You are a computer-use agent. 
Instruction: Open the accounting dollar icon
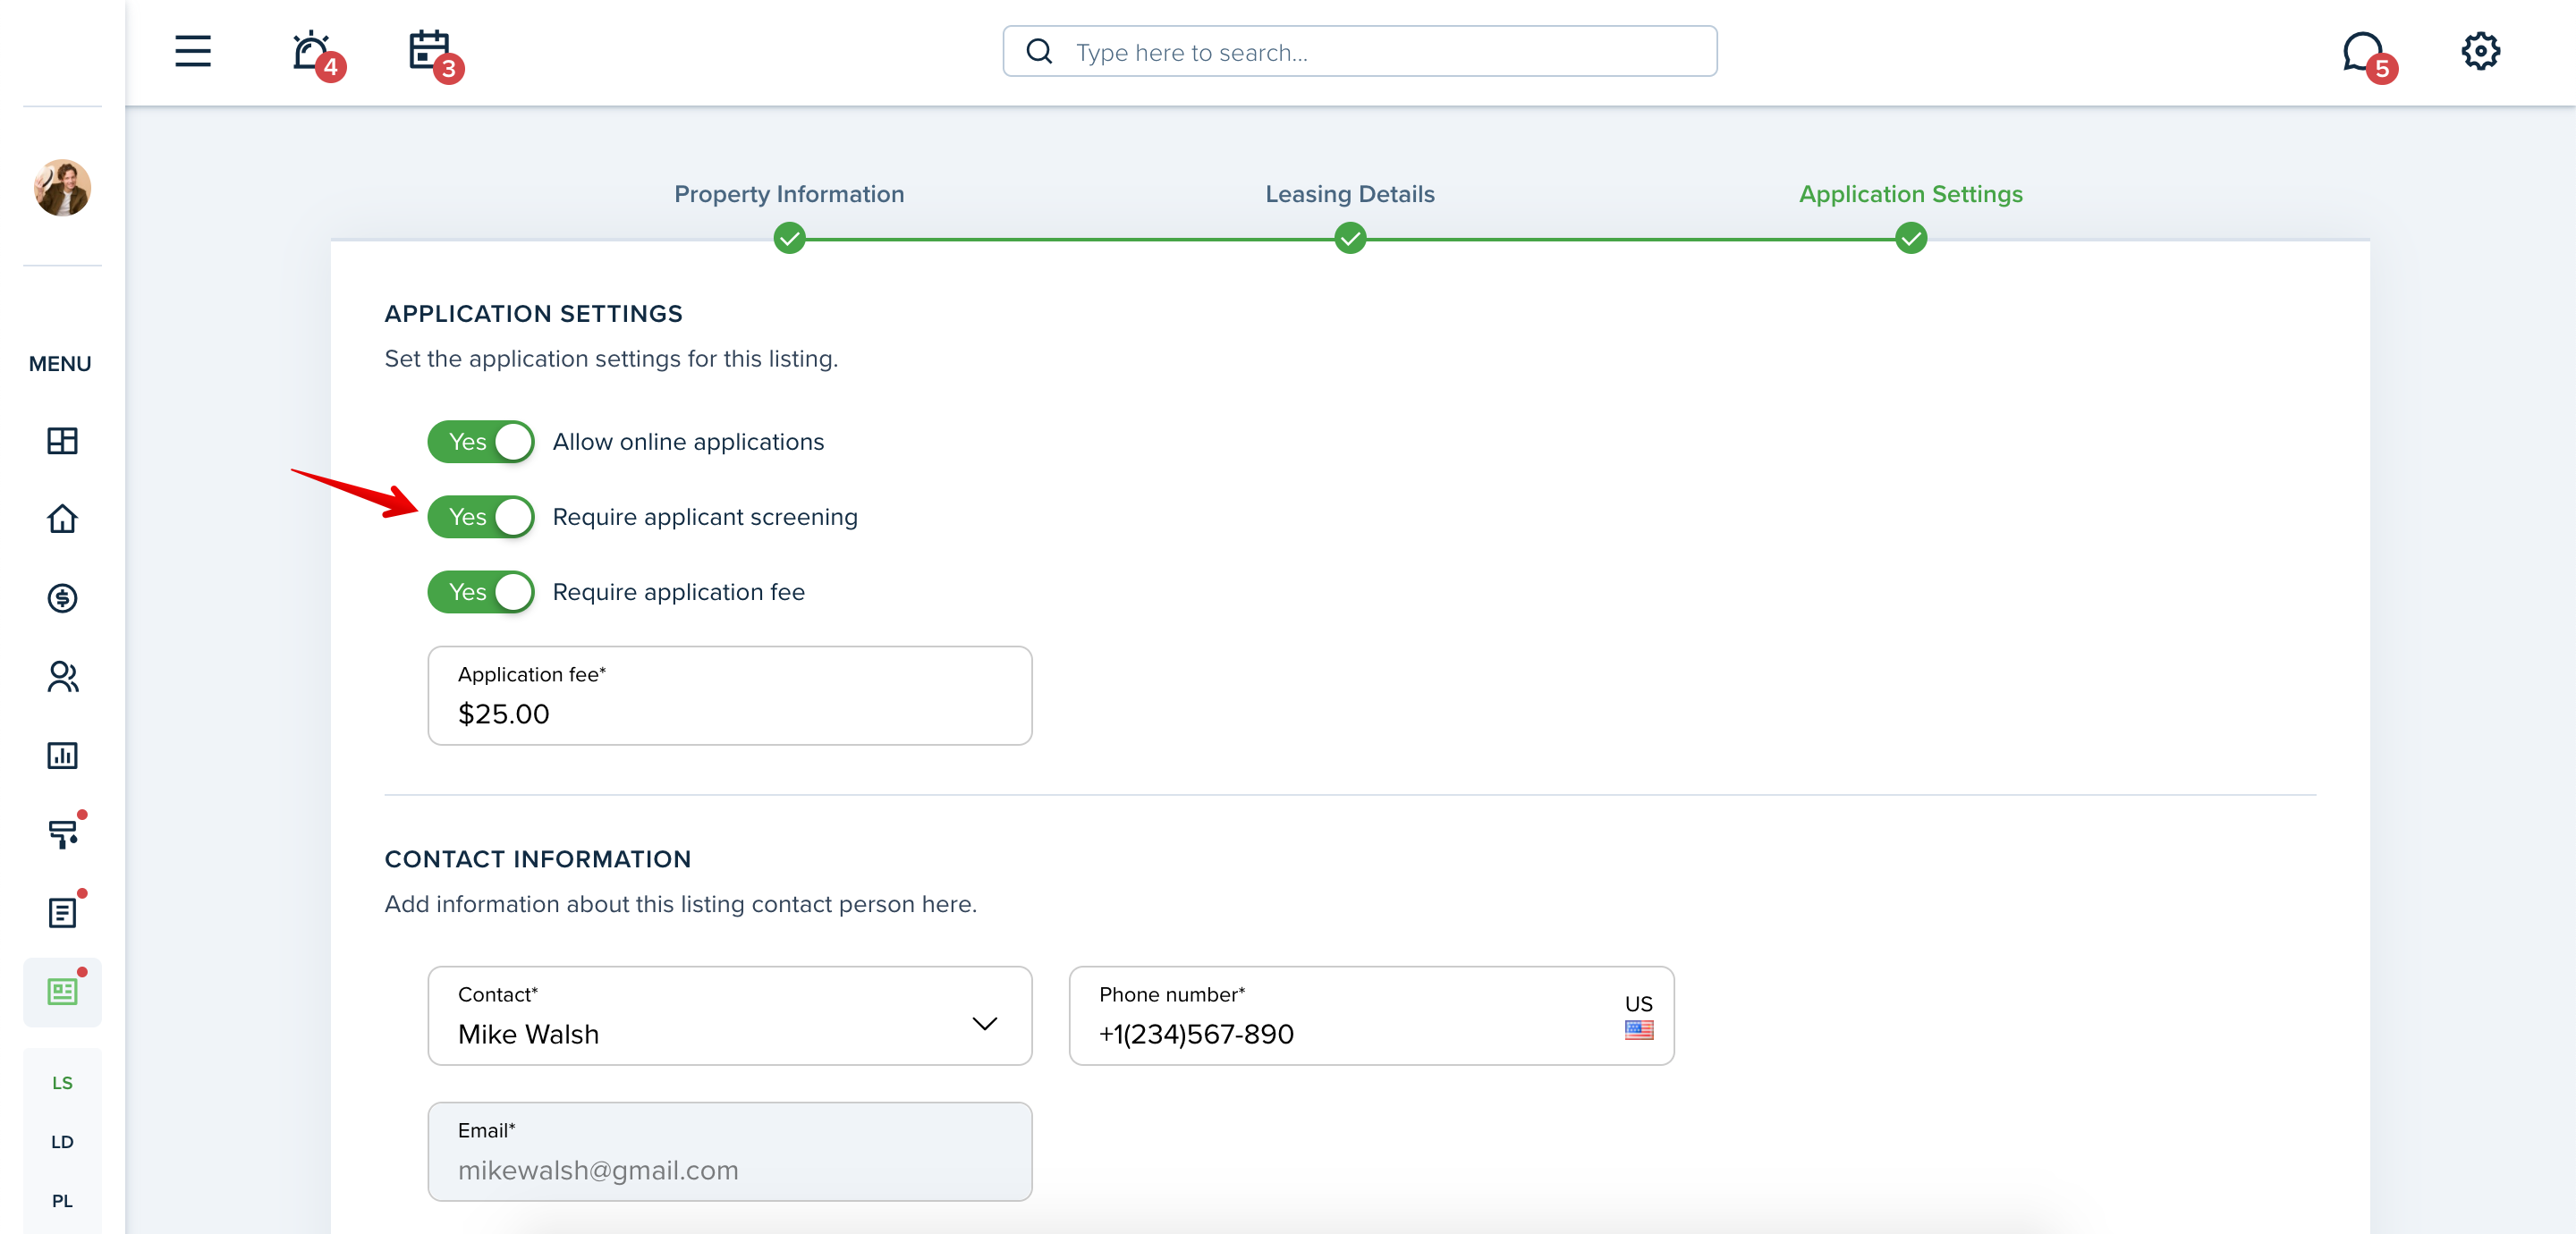(62, 598)
